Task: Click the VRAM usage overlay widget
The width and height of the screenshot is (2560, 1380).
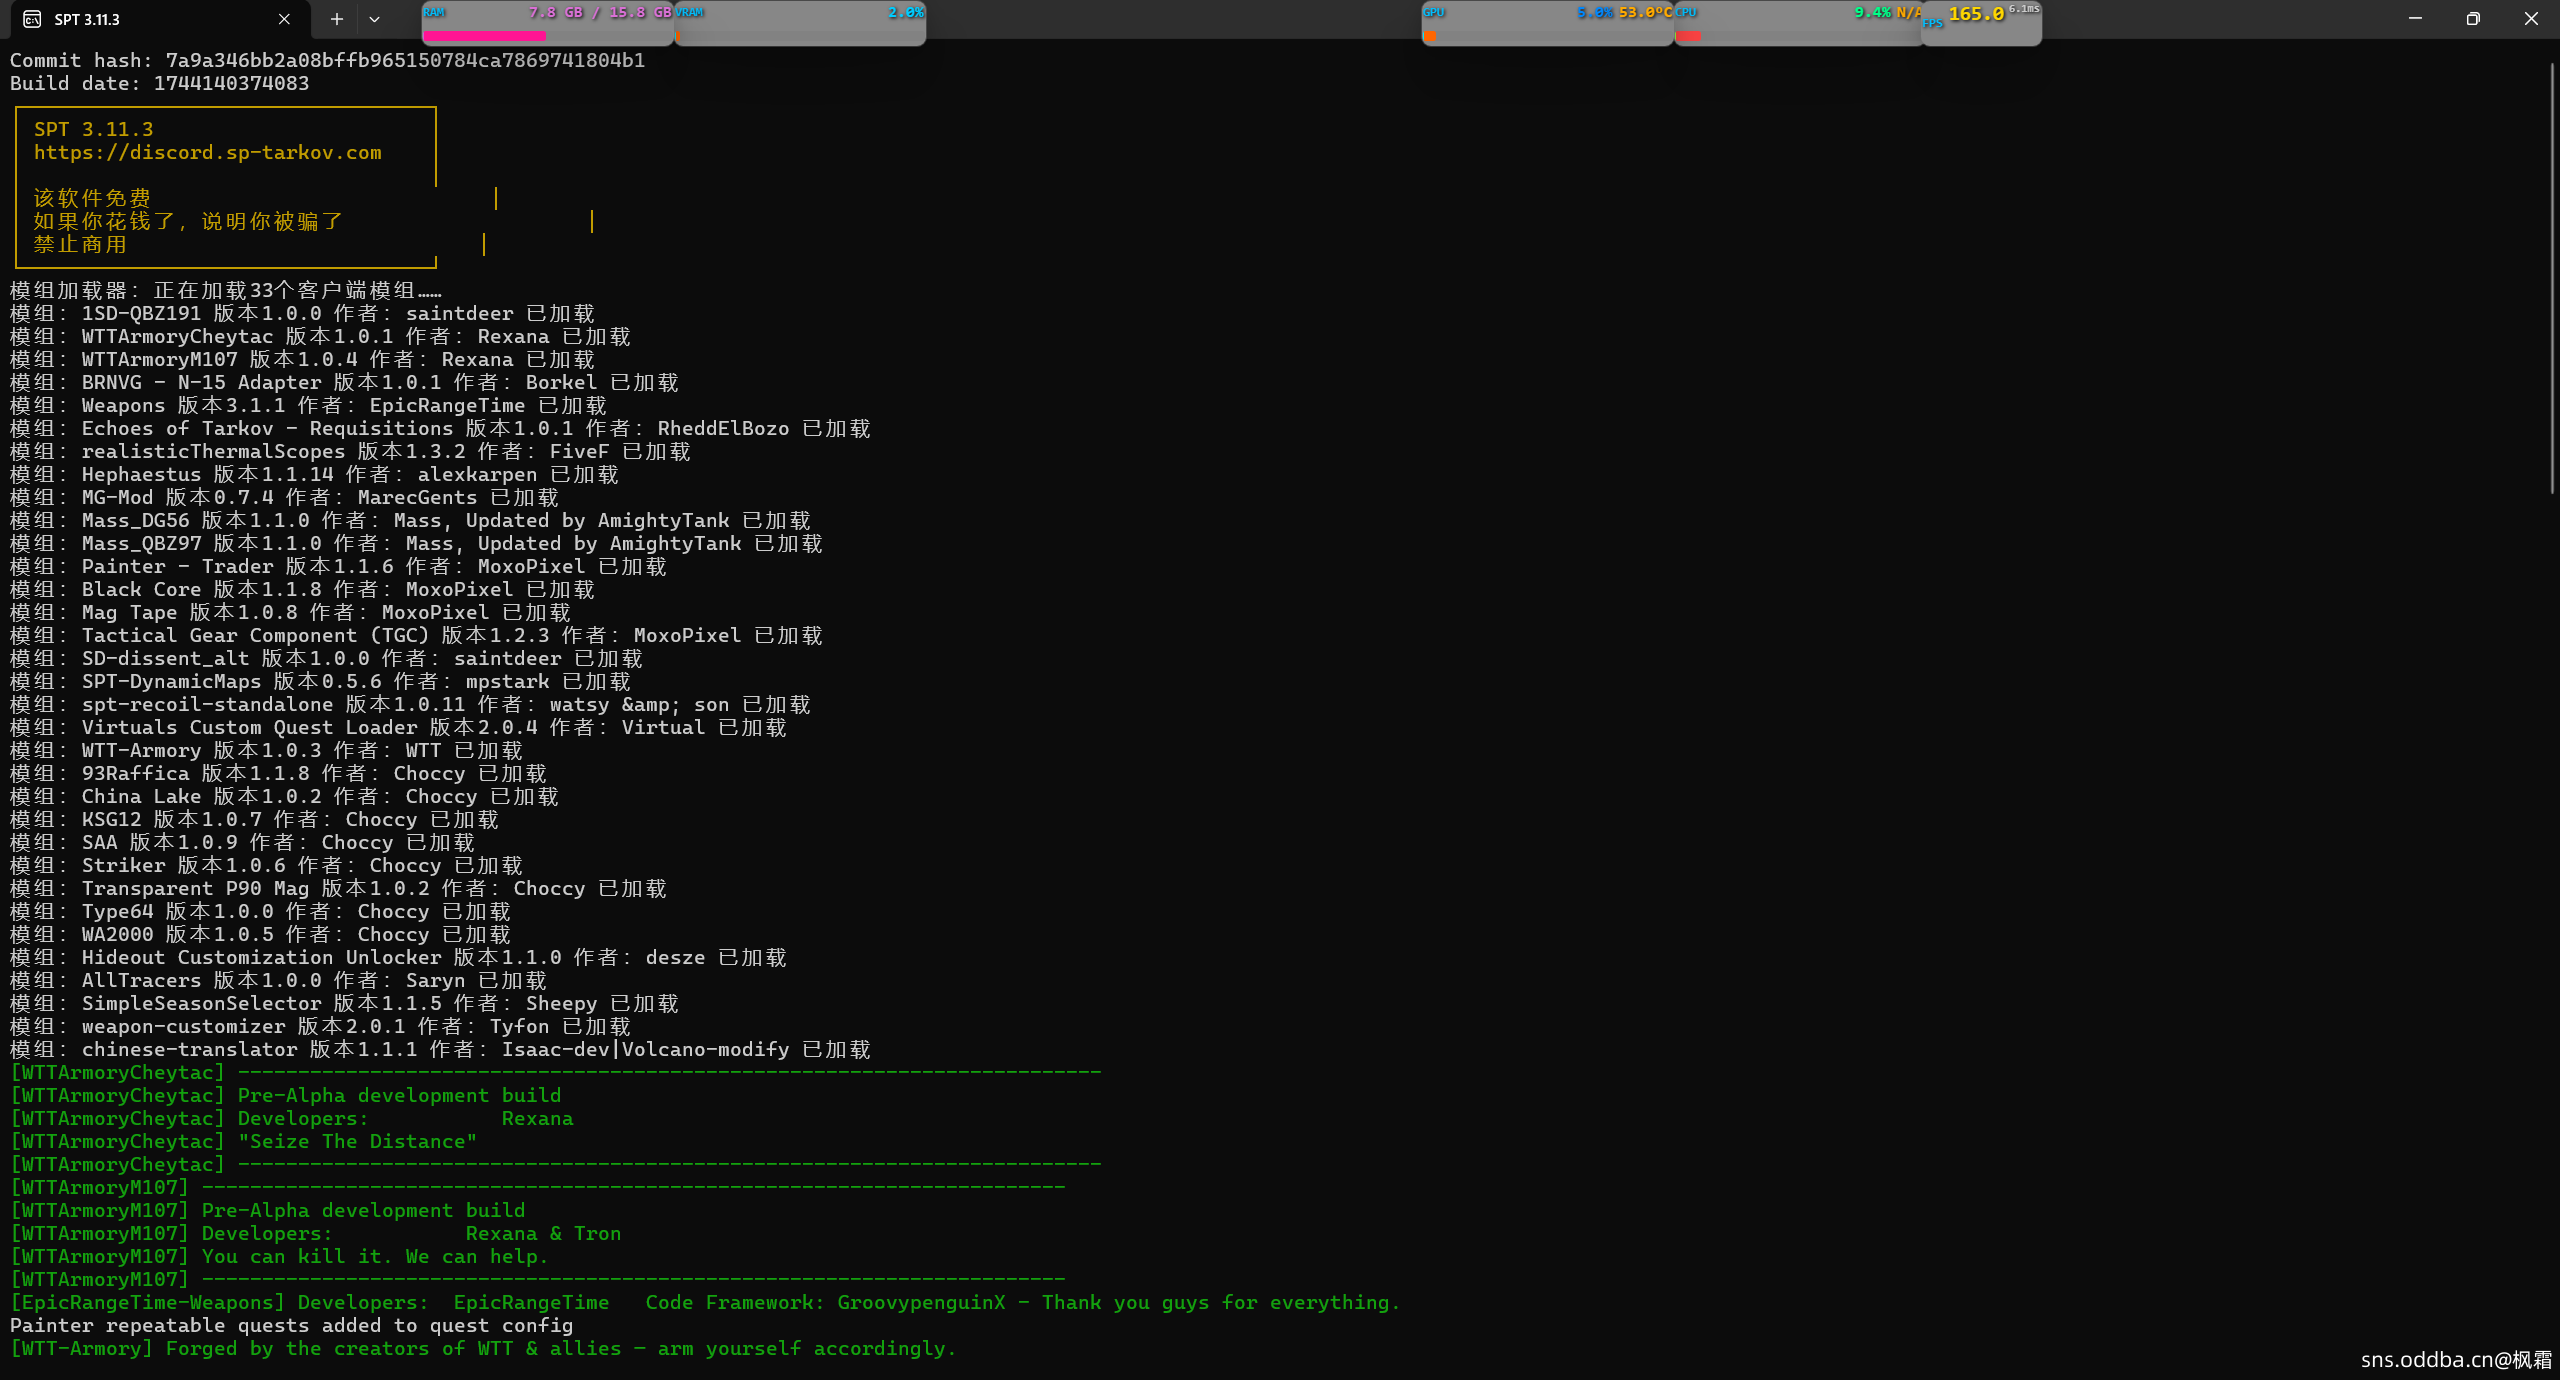Action: 800,20
